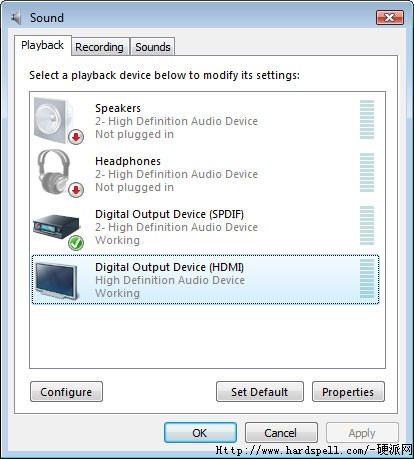Click the red unplugged arrow badge on Speakers
This screenshot has width=414, height=459.
[76, 137]
